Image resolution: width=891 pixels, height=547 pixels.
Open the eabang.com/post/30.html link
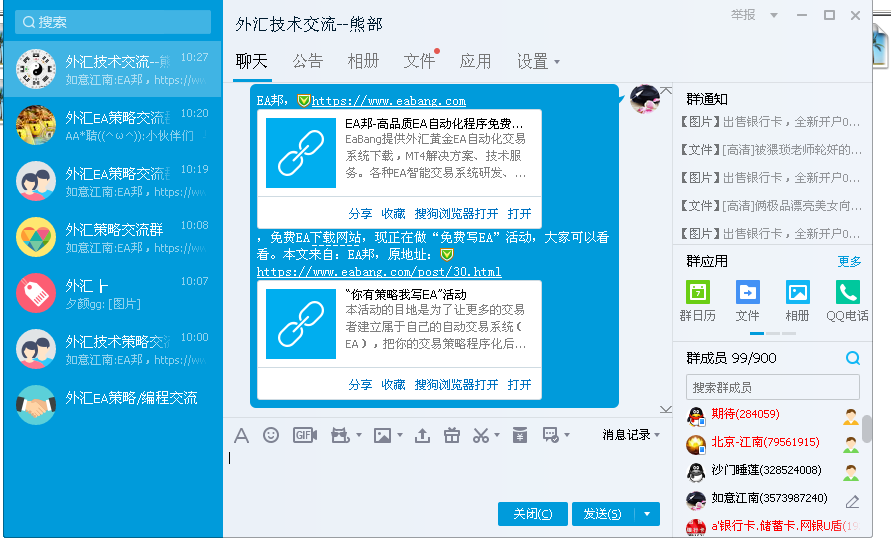(379, 272)
